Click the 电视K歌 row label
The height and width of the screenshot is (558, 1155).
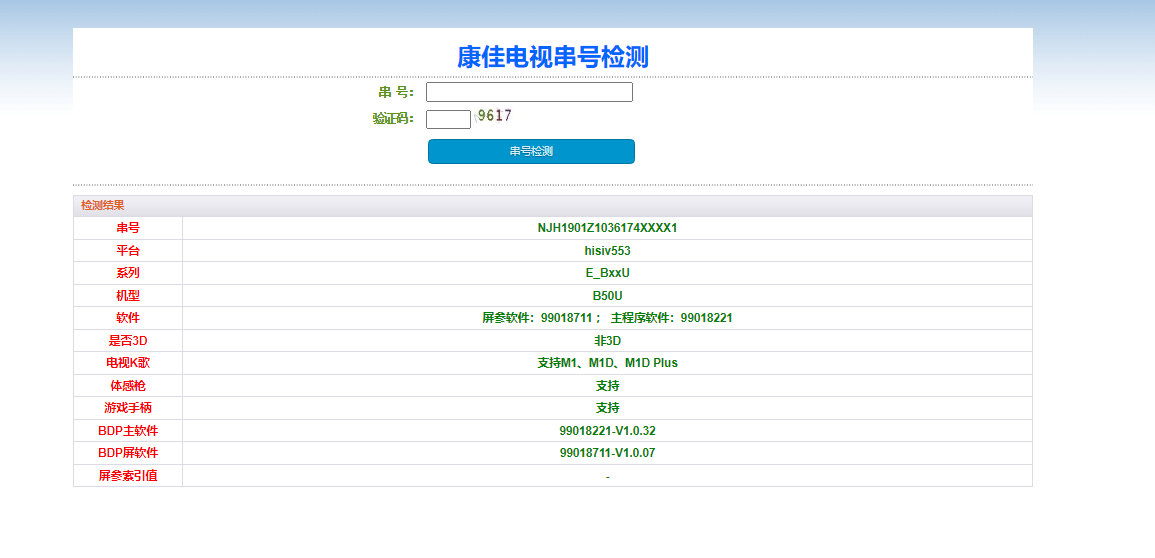[x=127, y=363]
